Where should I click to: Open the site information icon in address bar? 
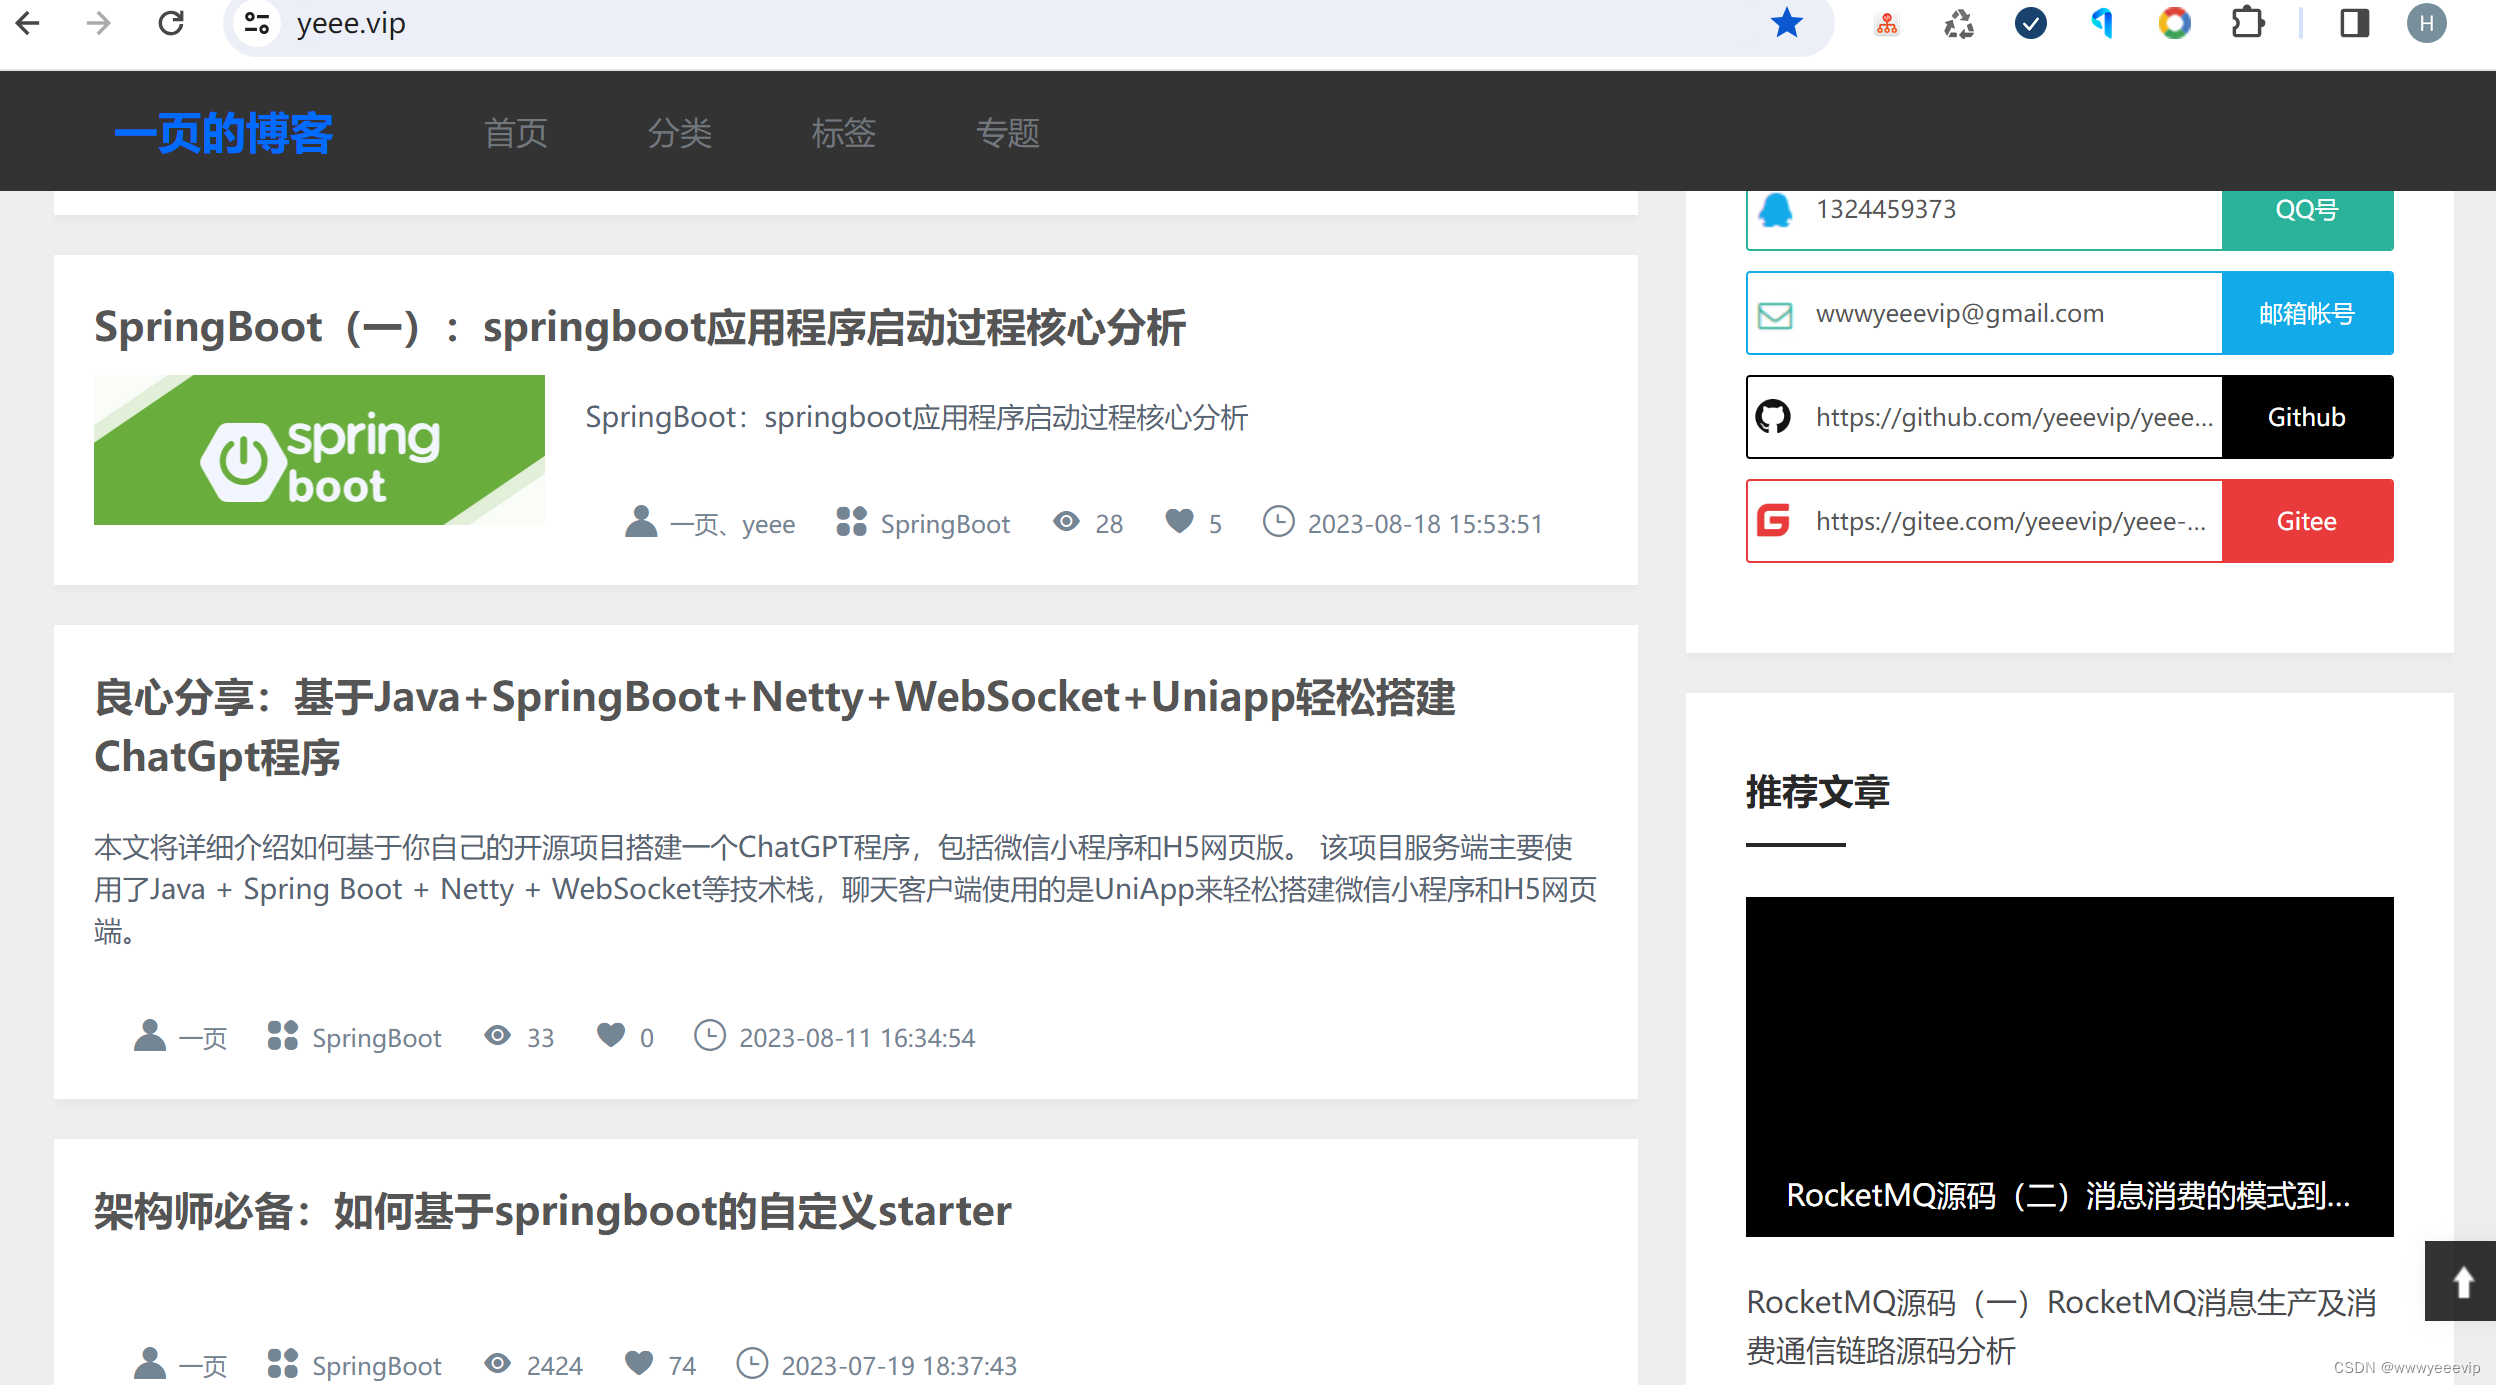(x=256, y=23)
